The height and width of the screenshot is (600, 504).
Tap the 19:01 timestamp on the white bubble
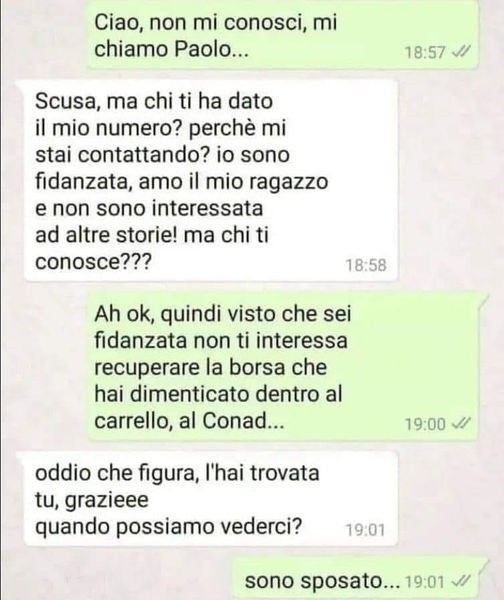tap(365, 530)
